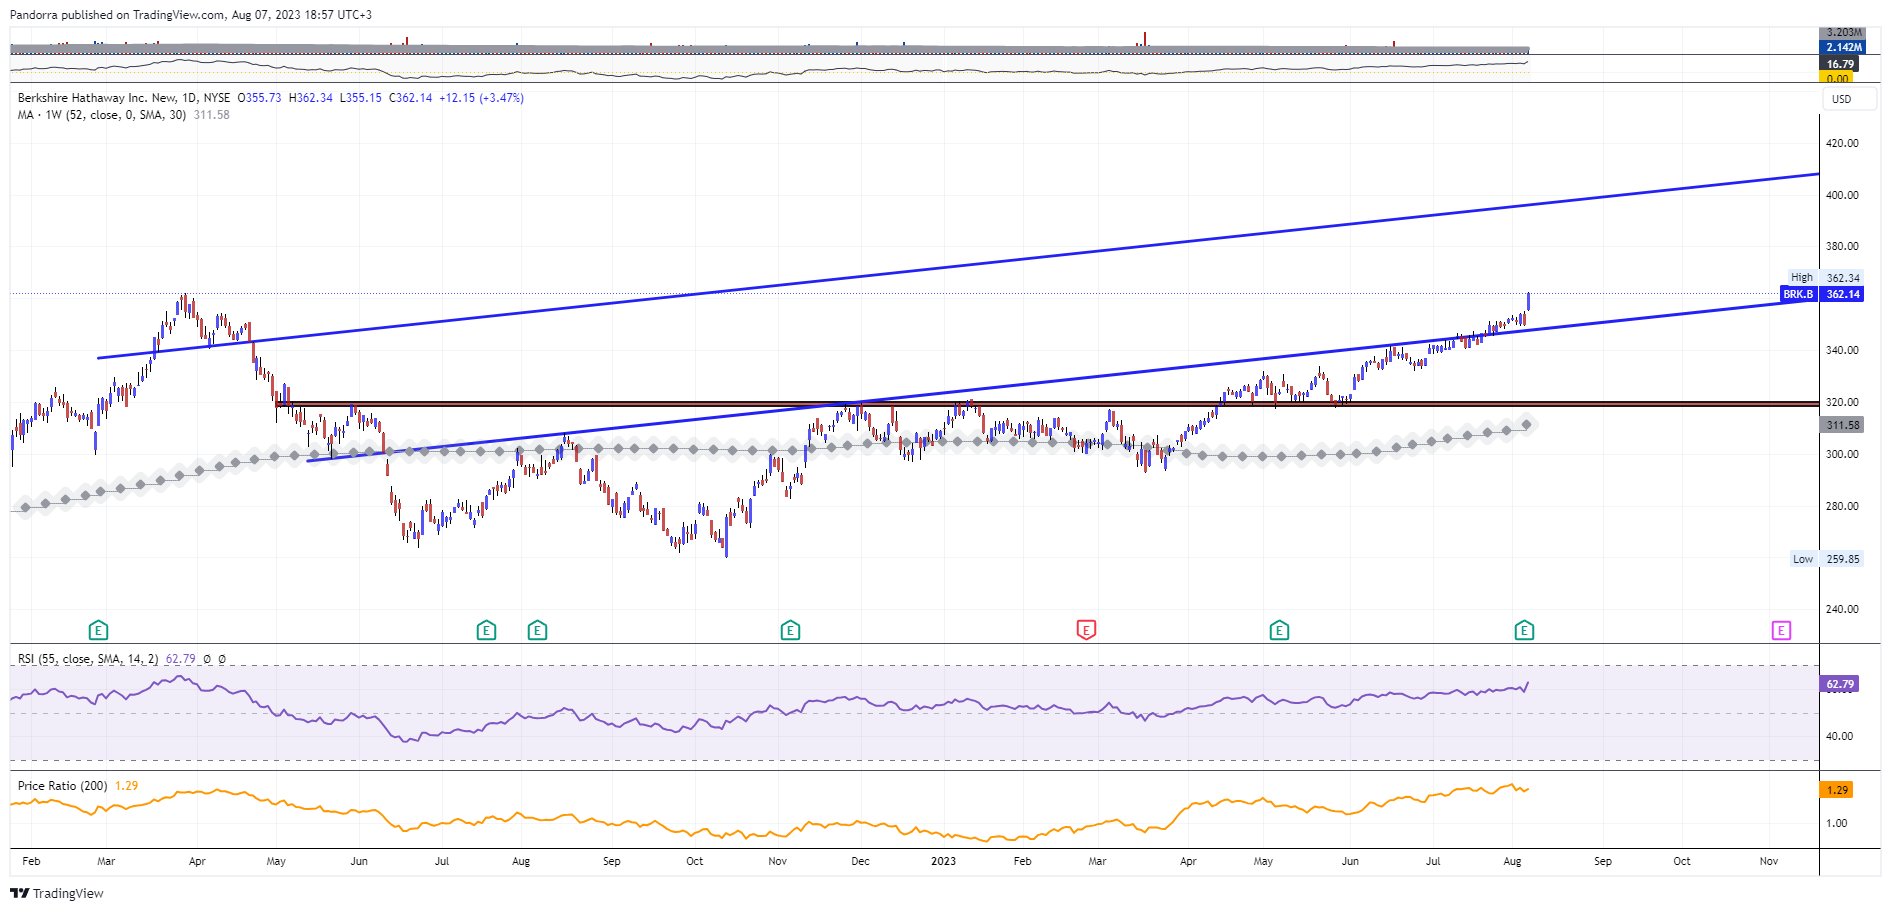Screen dimensions: 1891x911
Task: Click the L355.15 low value
Action: tap(360, 98)
